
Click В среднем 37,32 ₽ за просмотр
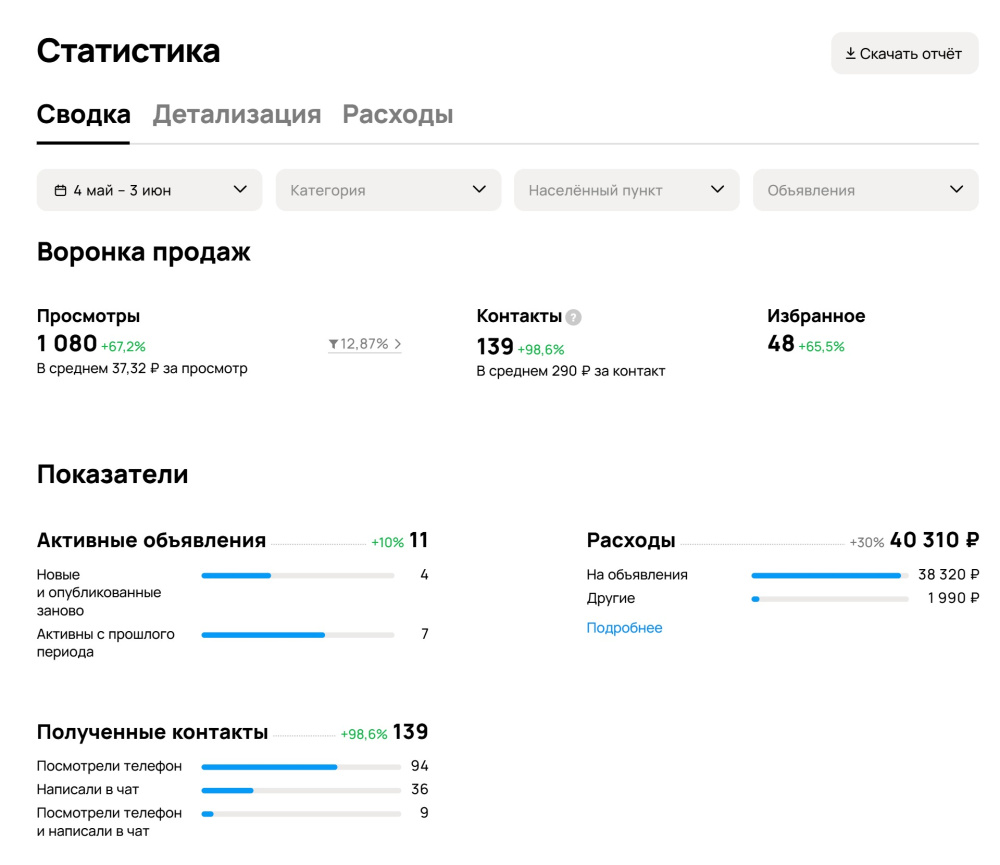(142, 369)
